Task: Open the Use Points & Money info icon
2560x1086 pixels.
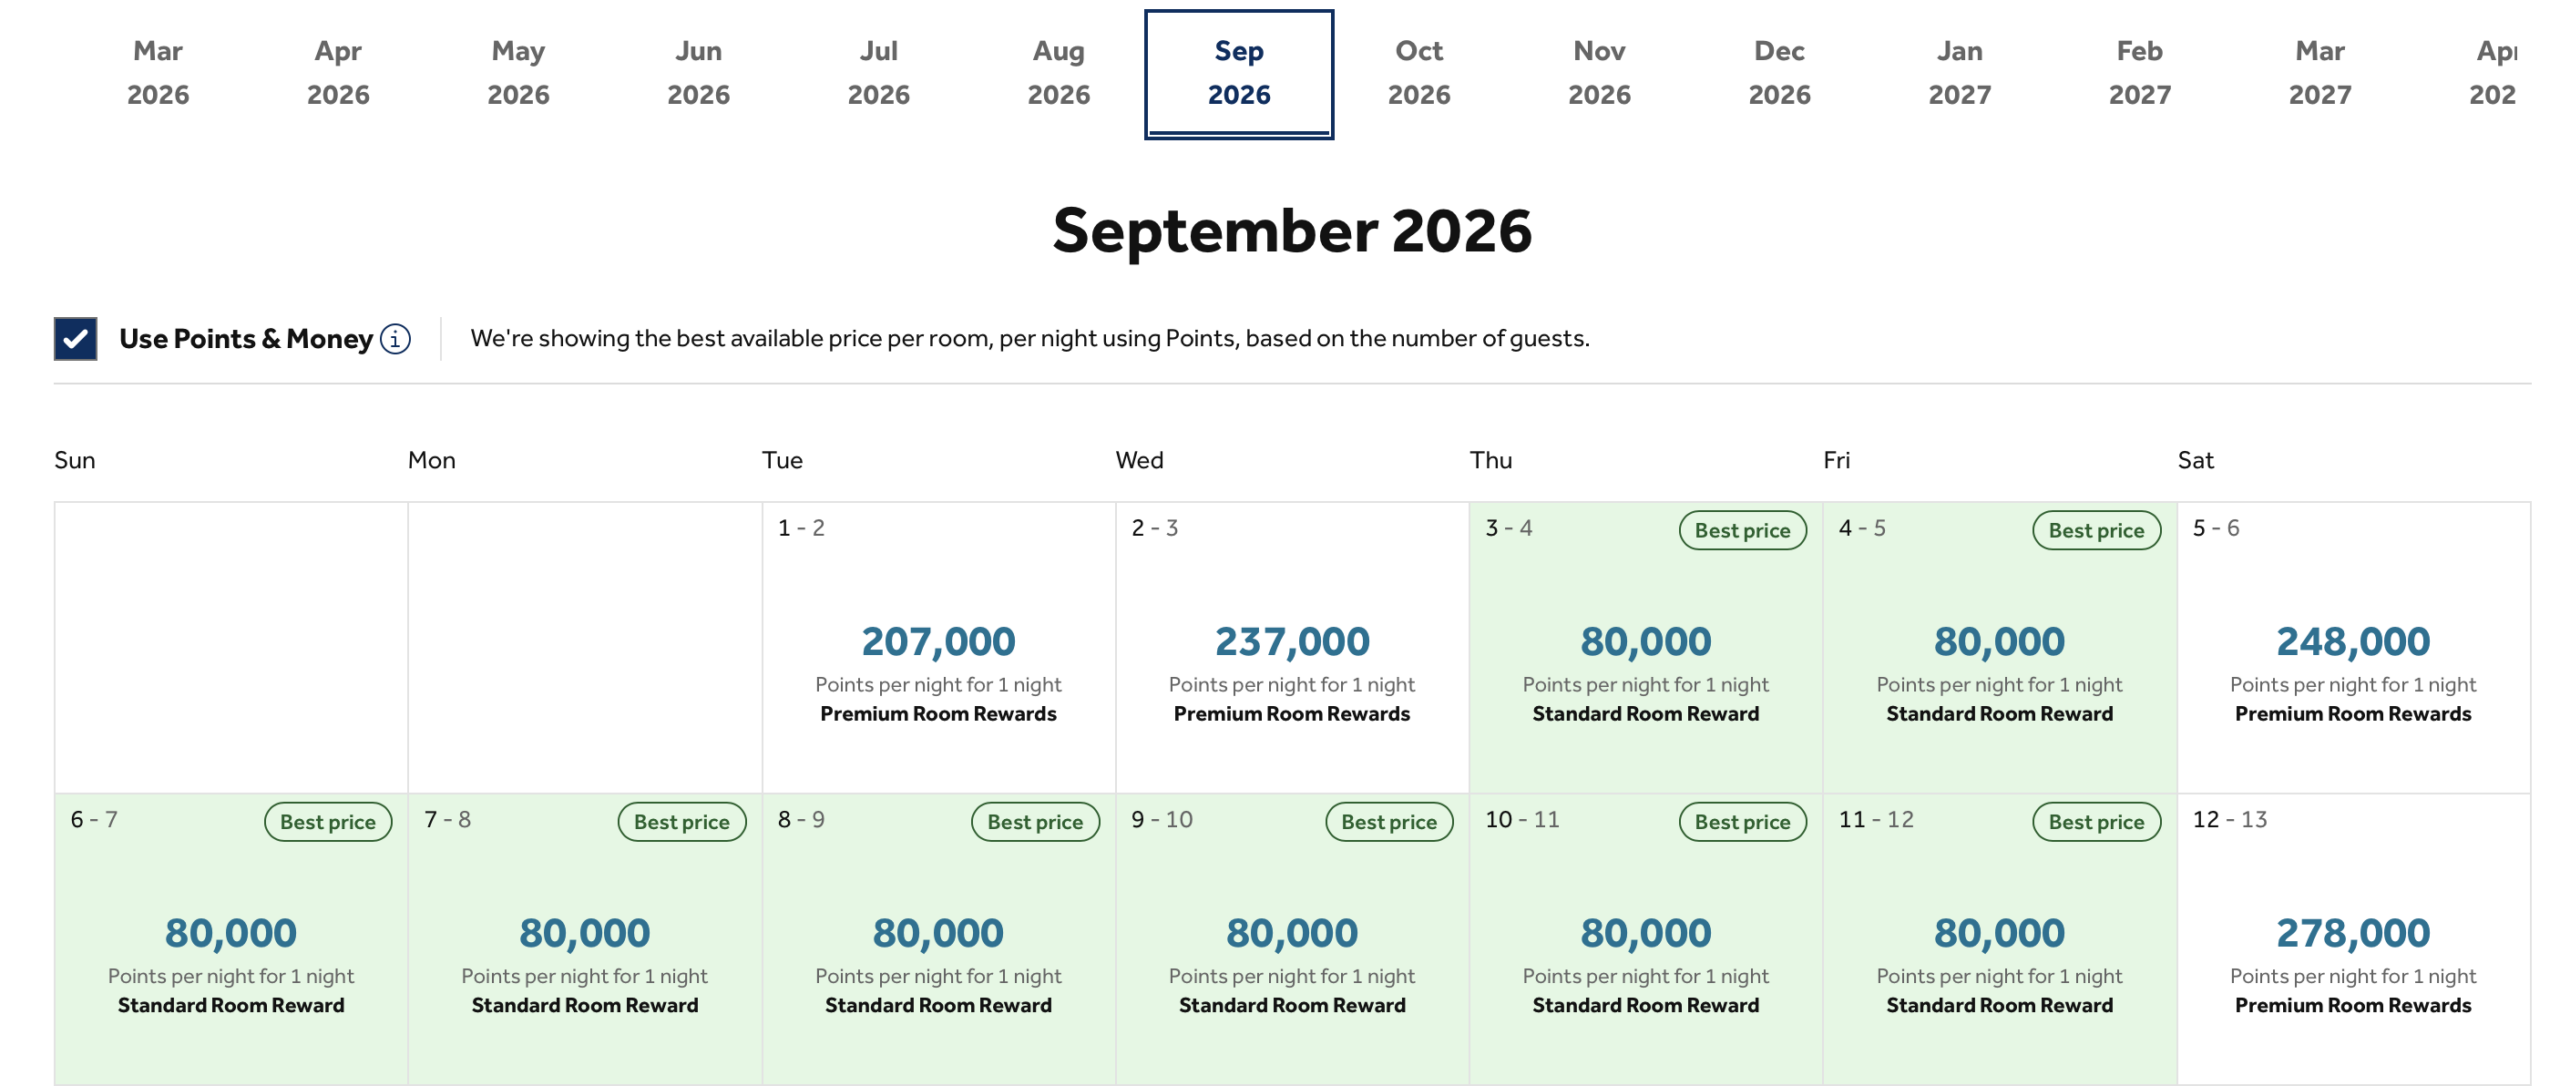Action: click(394, 339)
